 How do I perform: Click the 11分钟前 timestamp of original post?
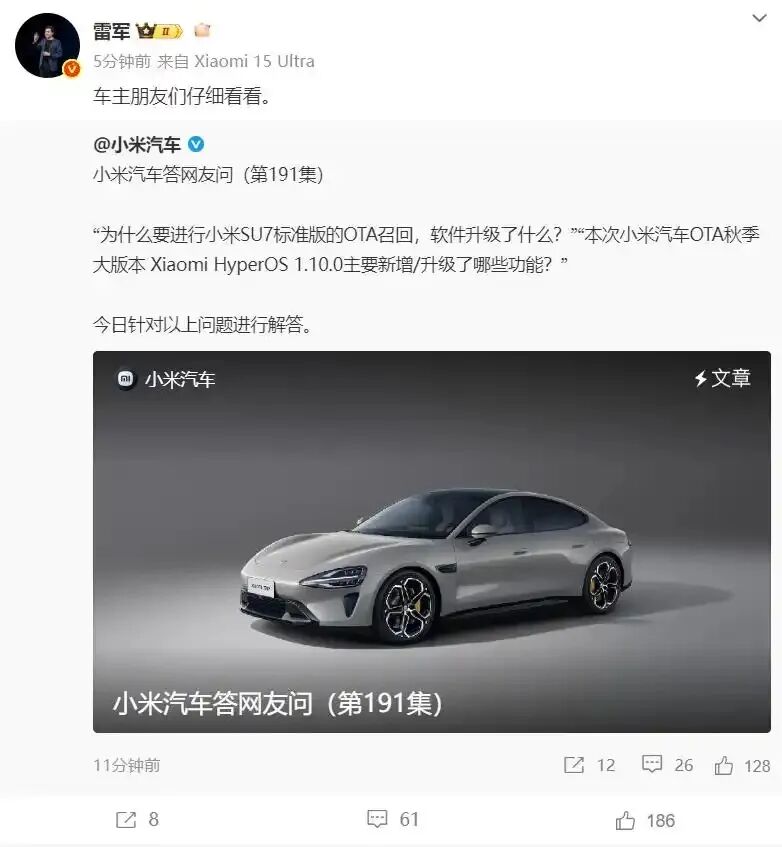pos(126,765)
